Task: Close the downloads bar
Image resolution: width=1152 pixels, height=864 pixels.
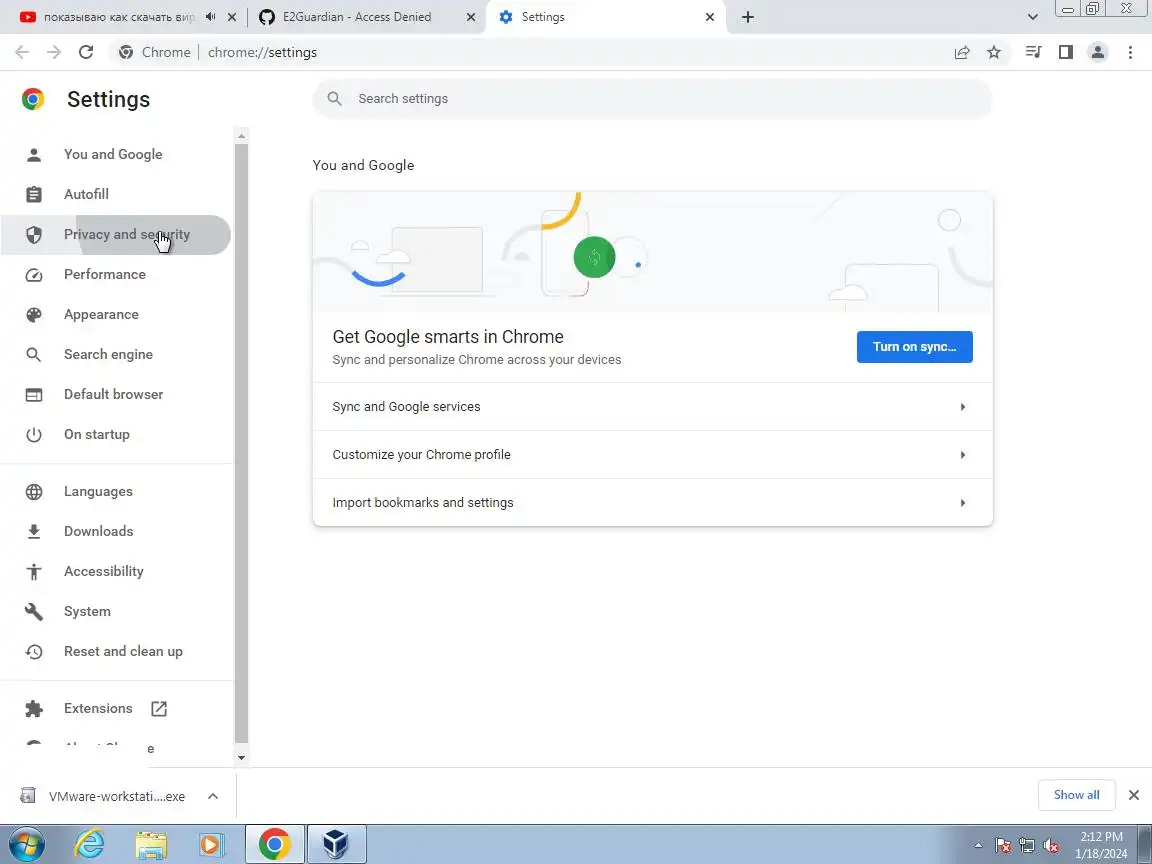Action: pos(1134,795)
